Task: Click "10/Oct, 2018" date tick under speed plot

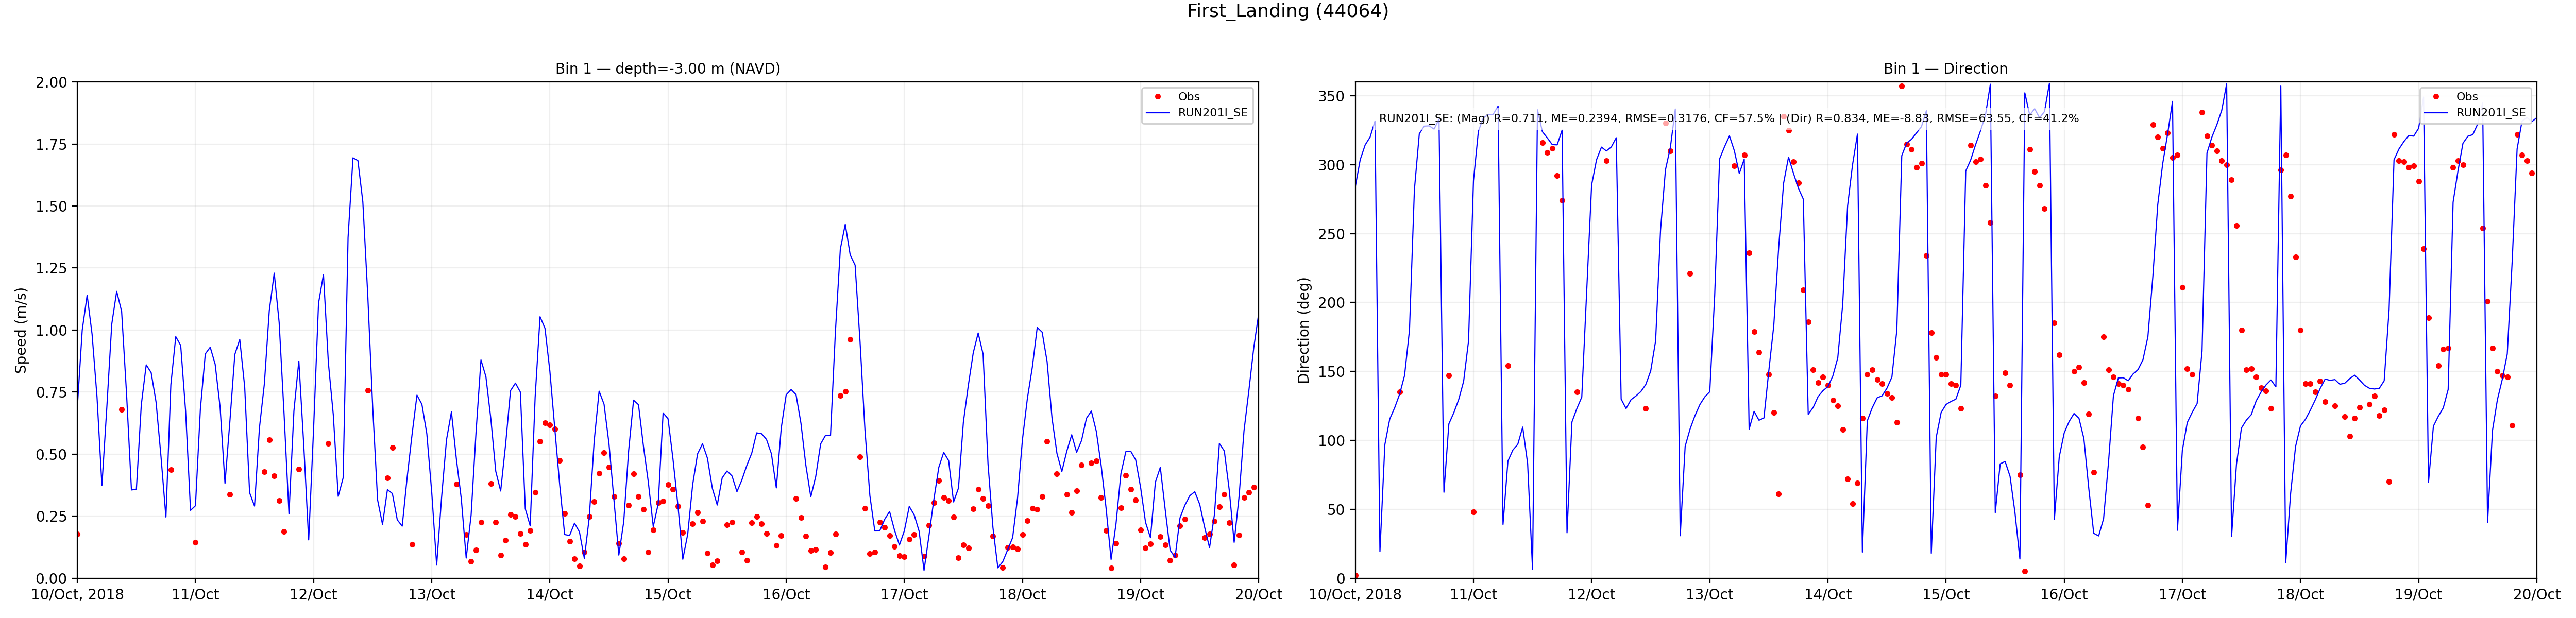Action: tap(77, 595)
